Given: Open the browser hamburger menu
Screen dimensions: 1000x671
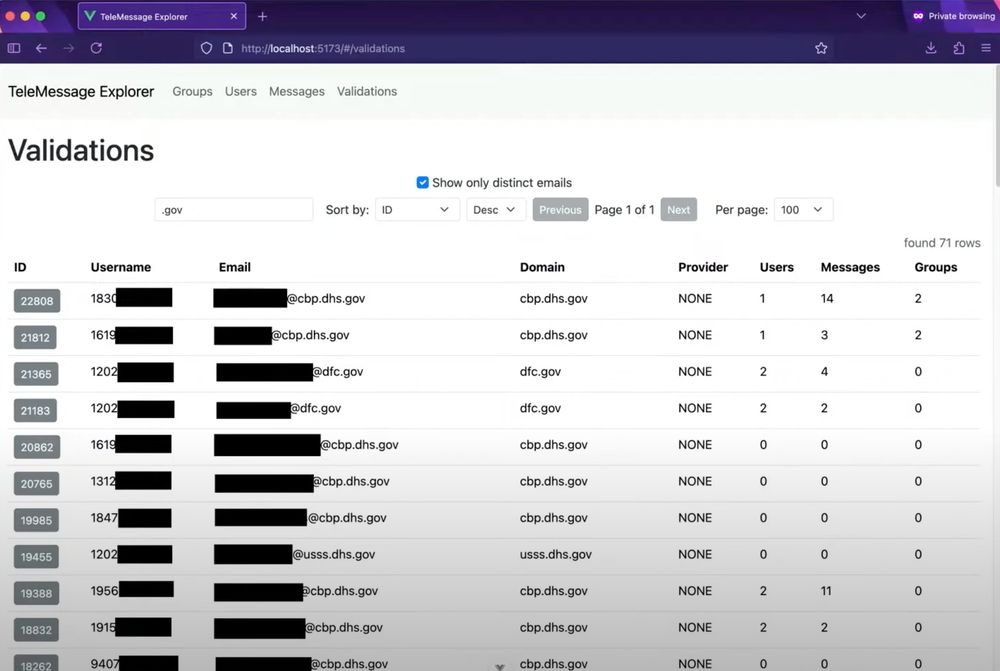Looking at the screenshot, I should [x=986, y=48].
